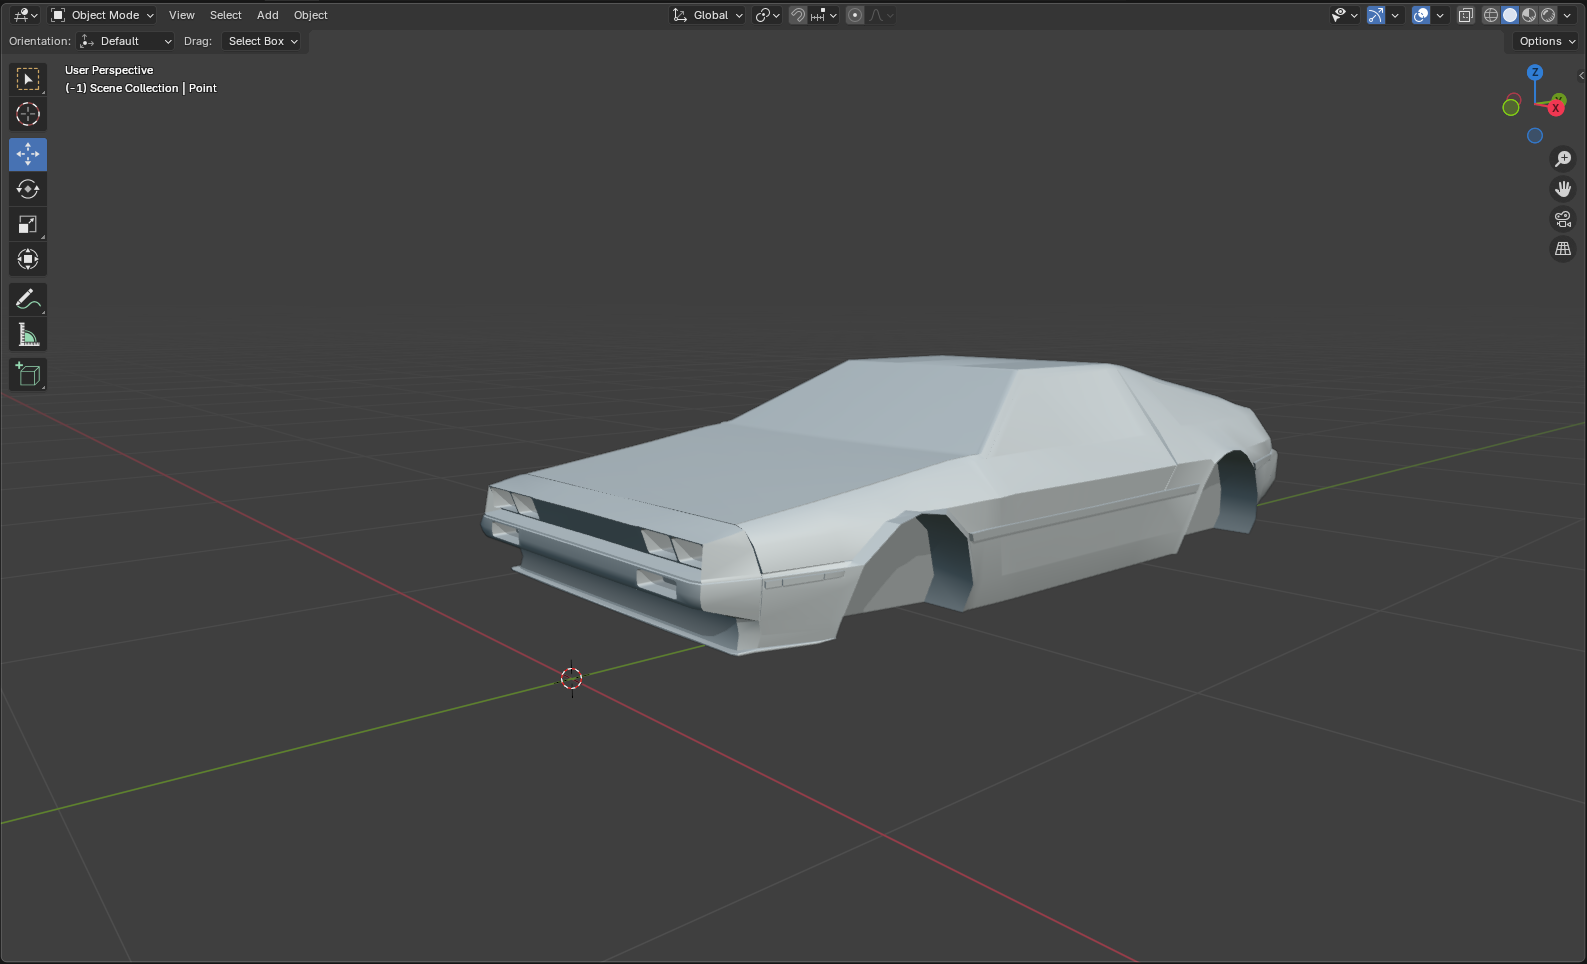Open the Global transform orientation dropdown
This screenshot has height=964, width=1587.
point(708,15)
